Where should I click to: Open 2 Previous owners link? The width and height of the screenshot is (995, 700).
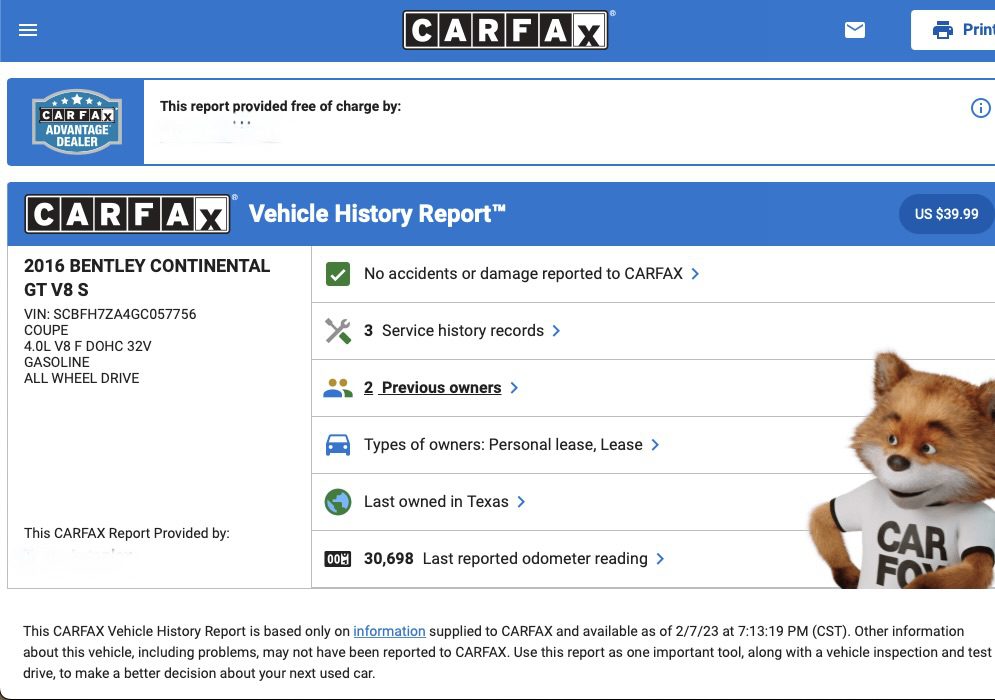pyautogui.click(x=432, y=388)
